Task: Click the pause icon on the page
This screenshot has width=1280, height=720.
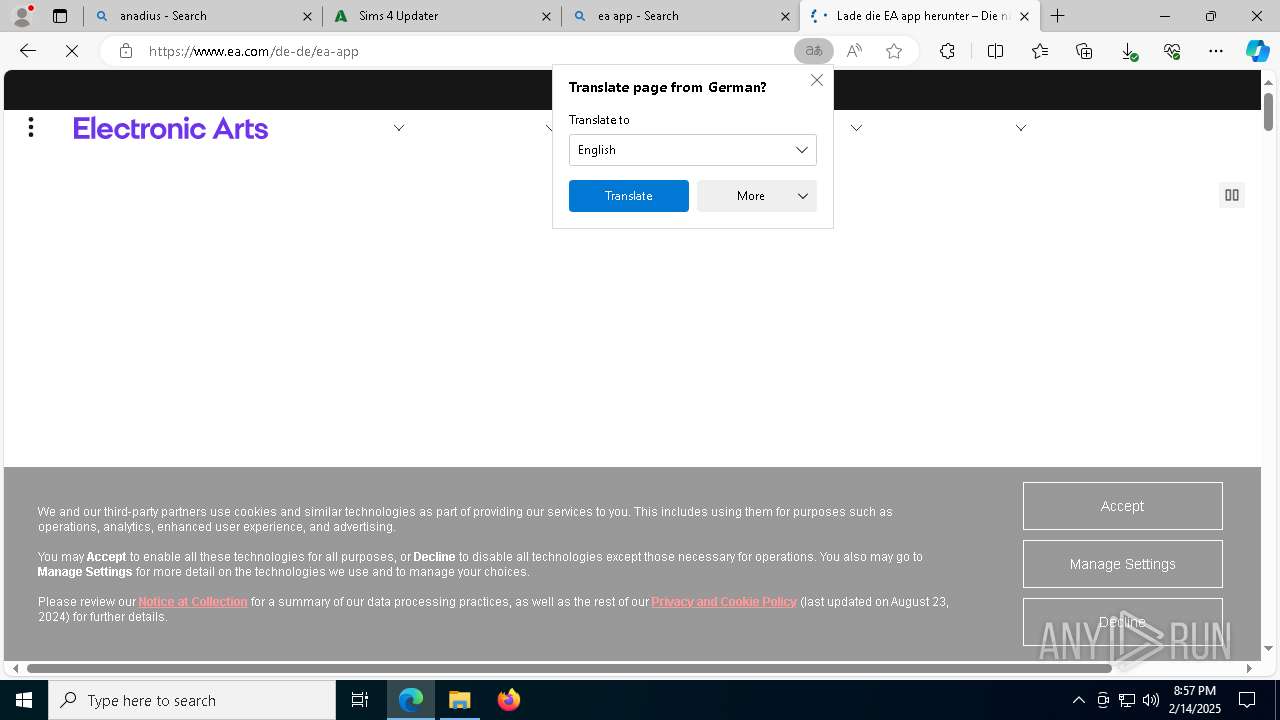Action: click(1232, 195)
